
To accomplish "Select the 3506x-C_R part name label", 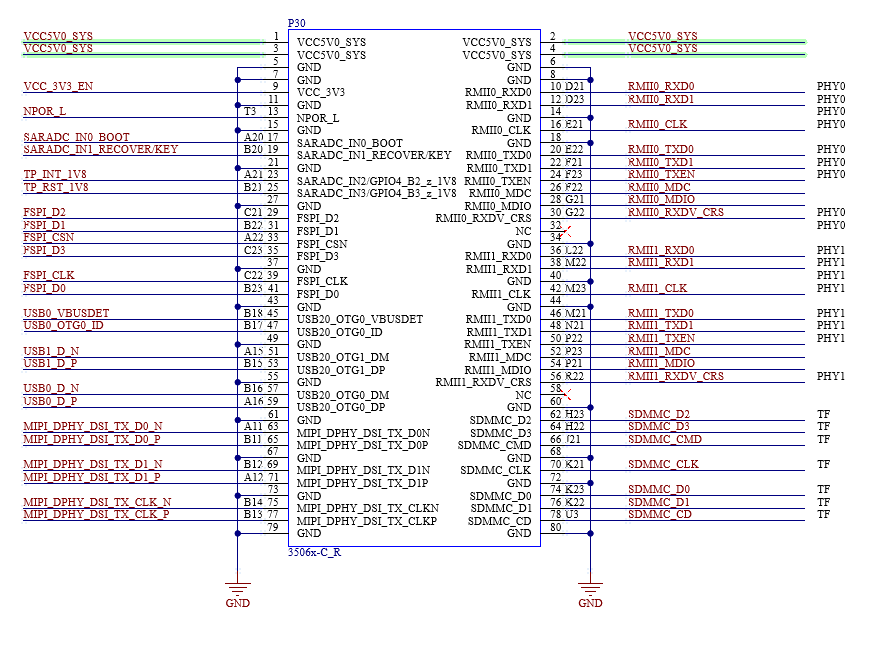I will pyautogui.click(x=315, y=552).
